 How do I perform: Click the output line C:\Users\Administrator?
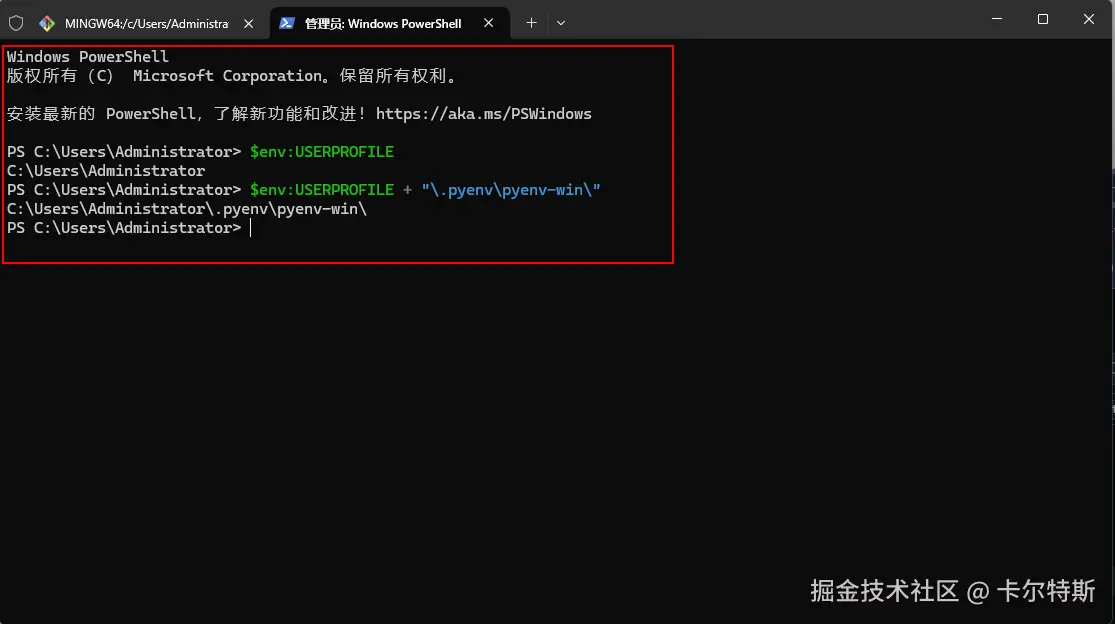click(106, 171)
